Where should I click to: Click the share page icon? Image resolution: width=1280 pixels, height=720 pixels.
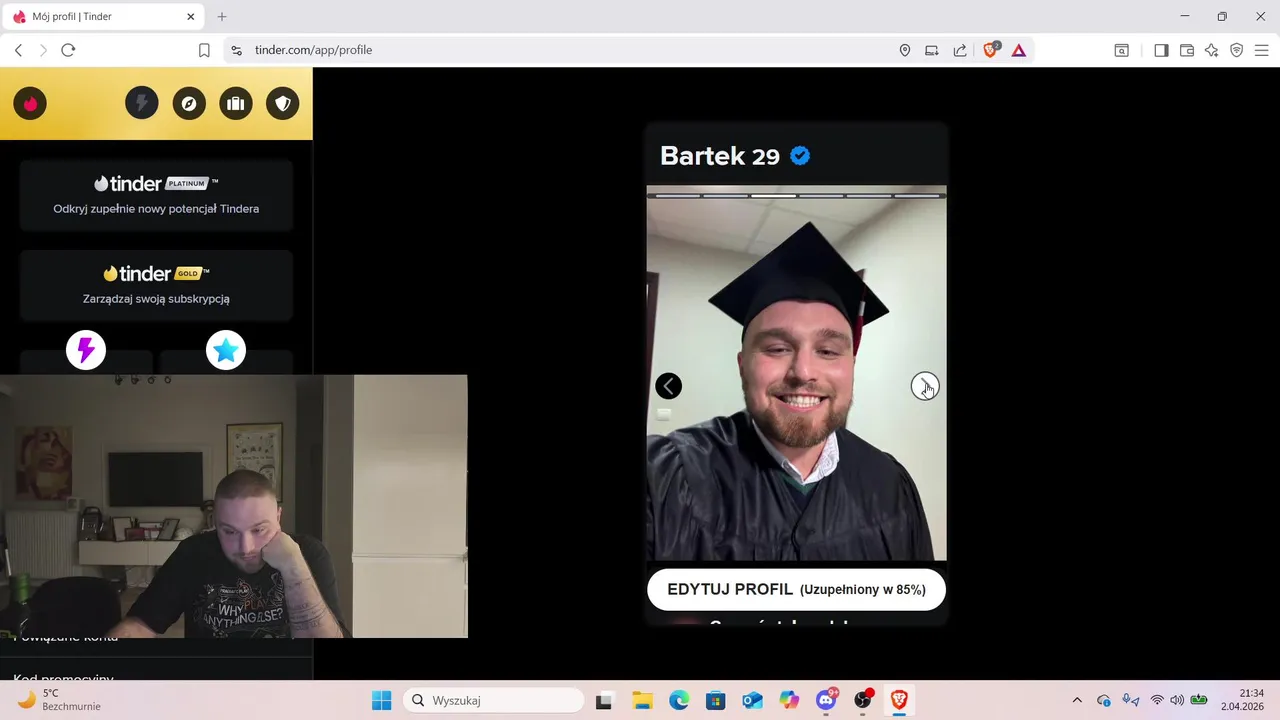(x=960, y=50)
